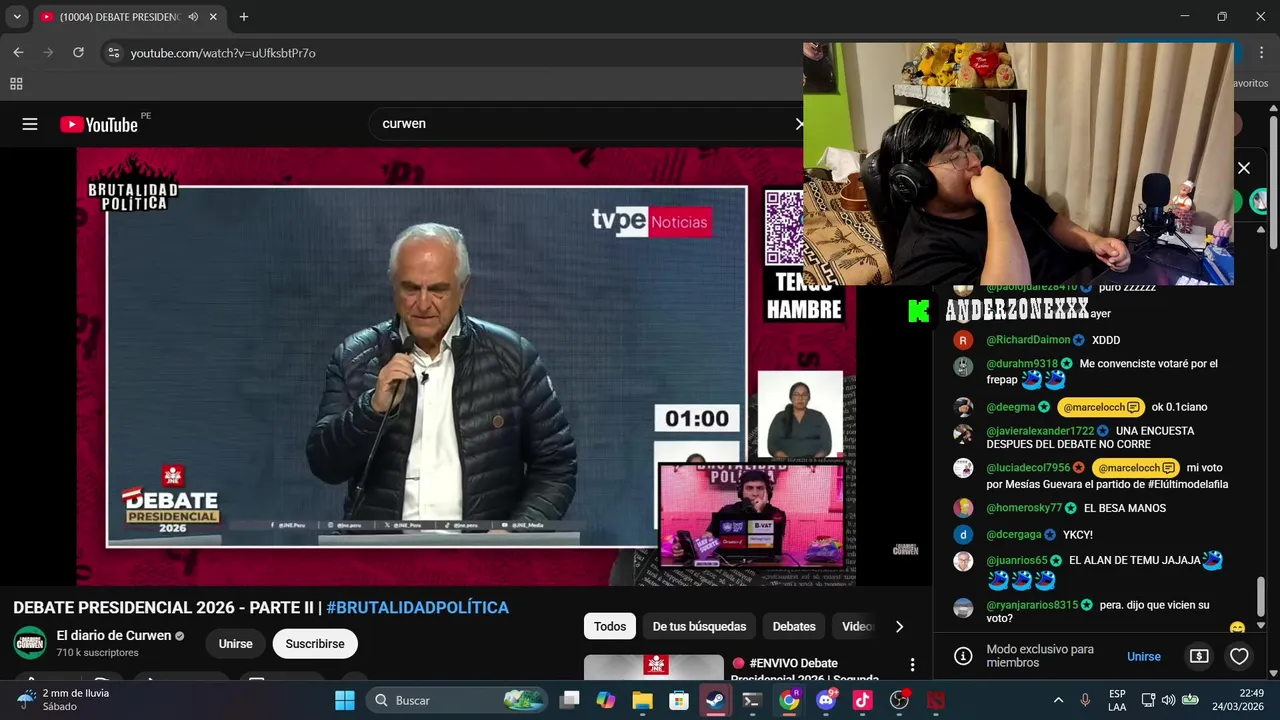
Task: Show more filter chips with right chevron
Action: click(899, 626)
